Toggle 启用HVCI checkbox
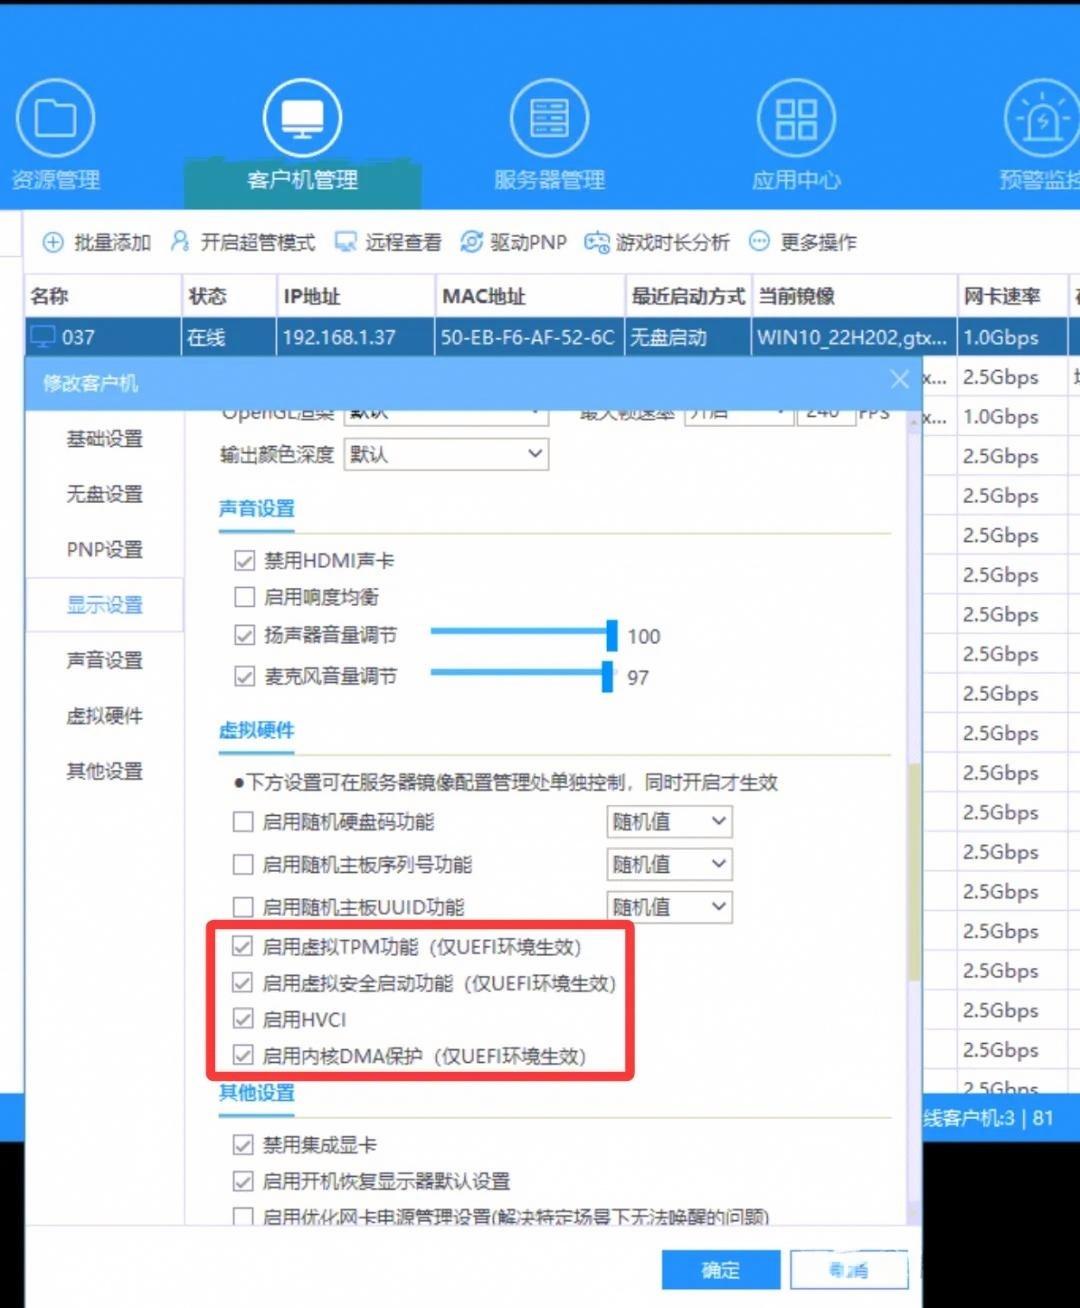This screenshot has width=1080, height=1308. pos(242,1019)
